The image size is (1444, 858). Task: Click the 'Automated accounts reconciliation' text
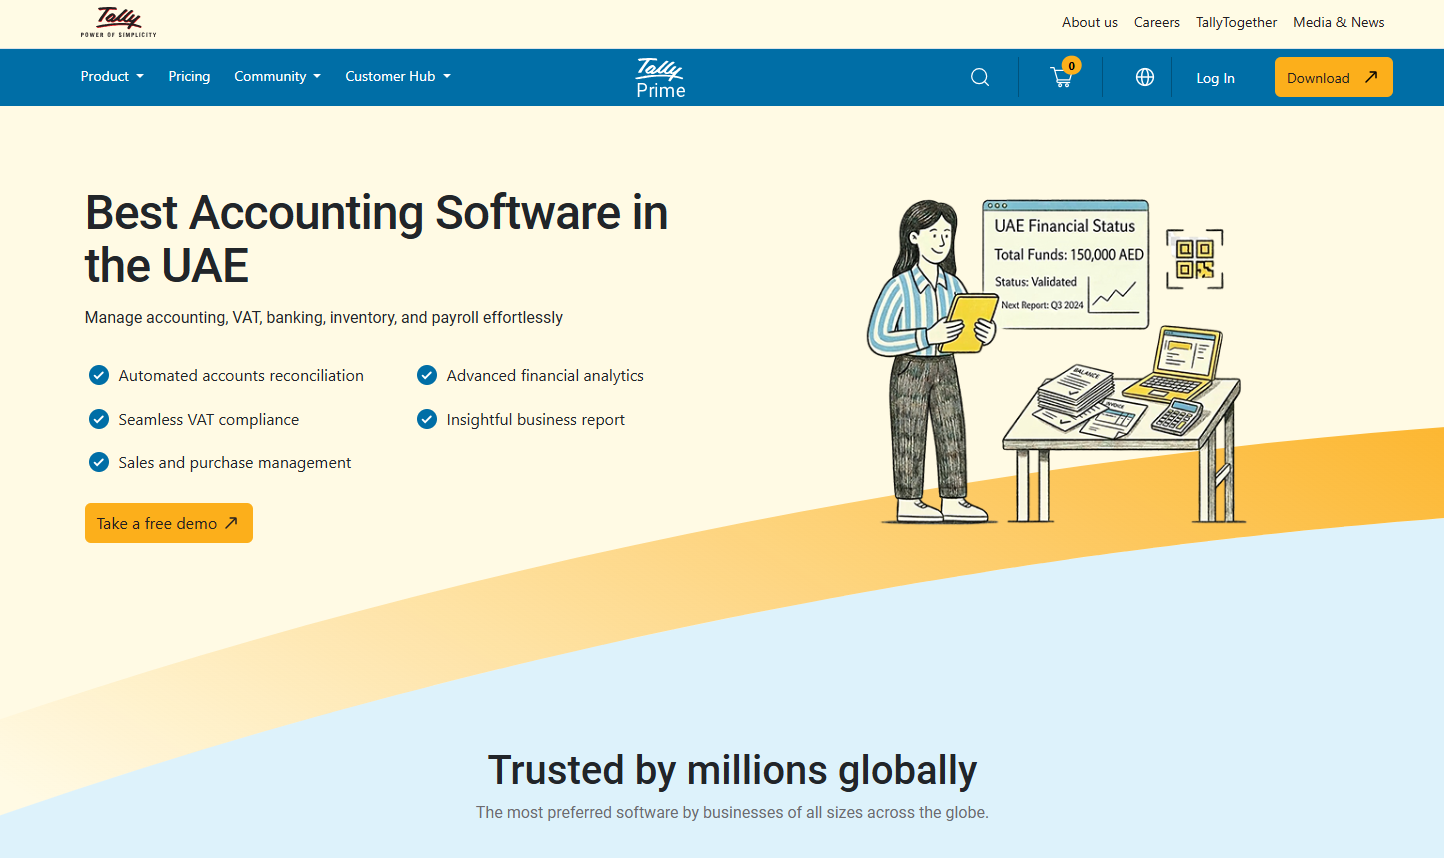point(241,375)
